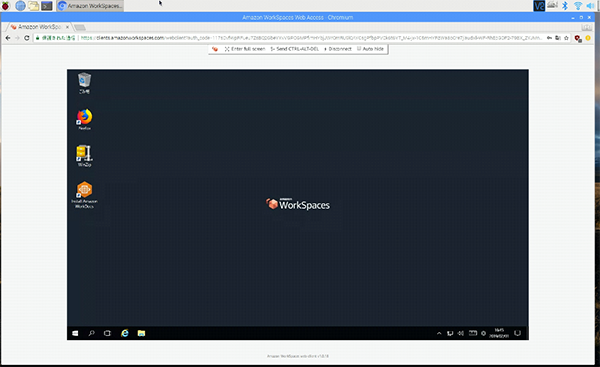Select Amazon WorkSpaces taskbar window button
The image size is (600, 367).
pyautogui.click(x=90, y=6)
